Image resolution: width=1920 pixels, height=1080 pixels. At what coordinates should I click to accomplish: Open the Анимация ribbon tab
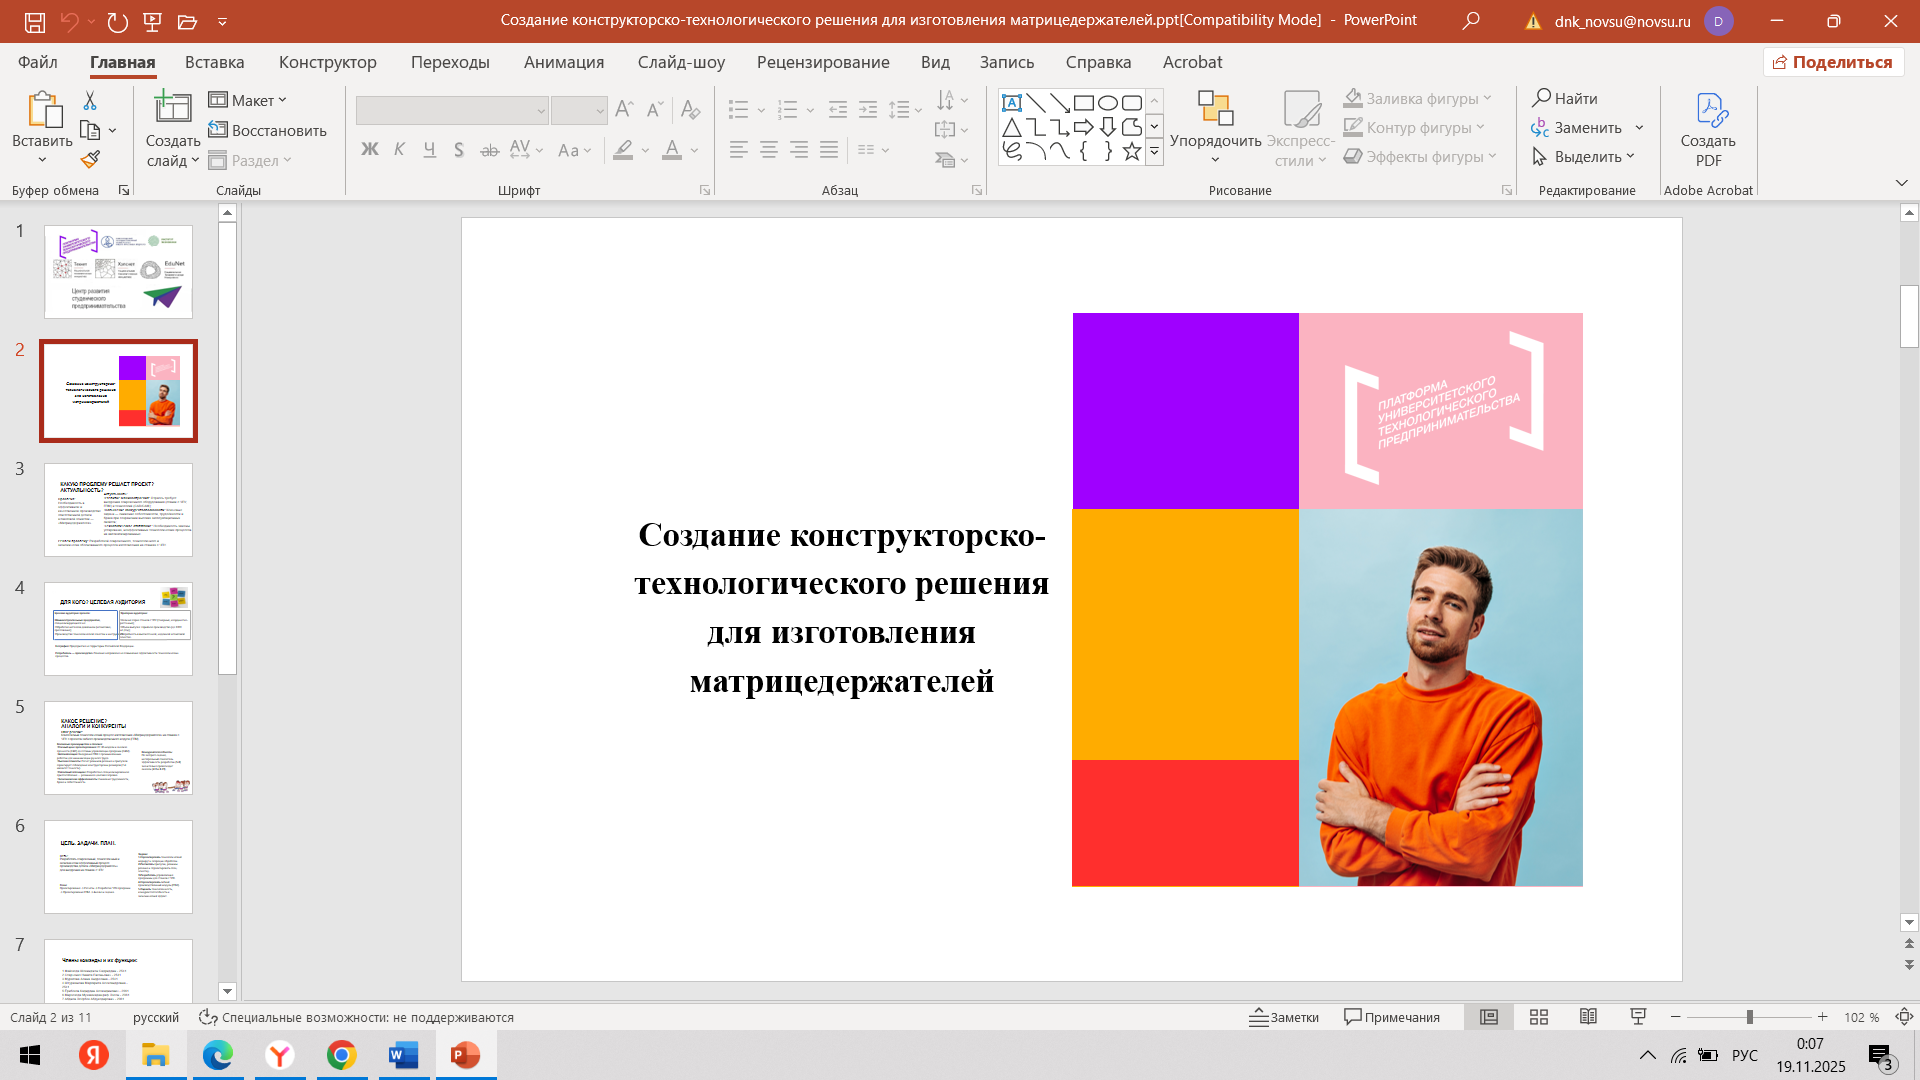click(563, 62)
